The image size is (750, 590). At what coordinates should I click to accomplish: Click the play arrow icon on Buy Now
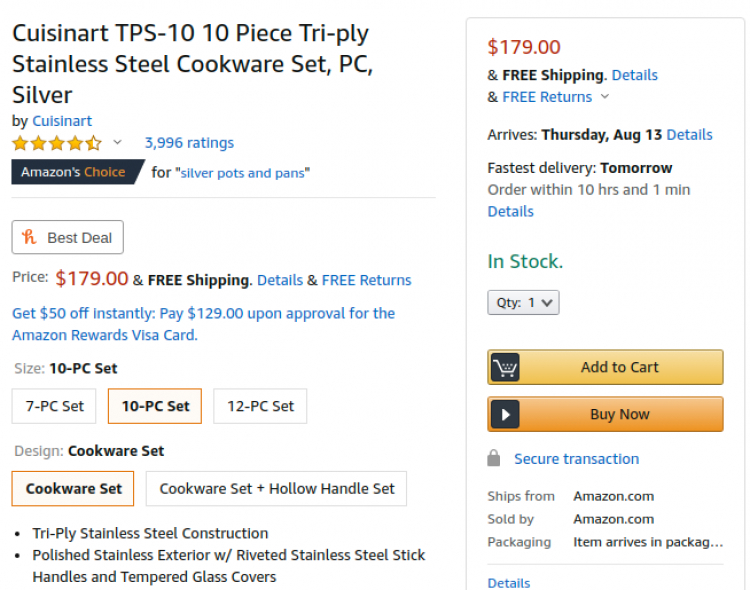(x=506, y=414)
